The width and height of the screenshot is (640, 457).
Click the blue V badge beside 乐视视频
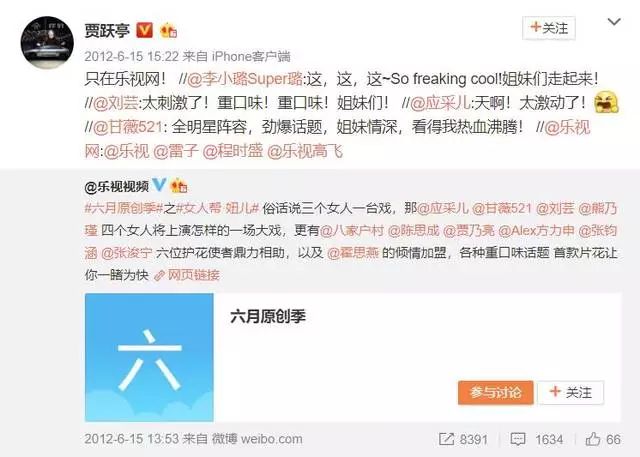[159, 185]
